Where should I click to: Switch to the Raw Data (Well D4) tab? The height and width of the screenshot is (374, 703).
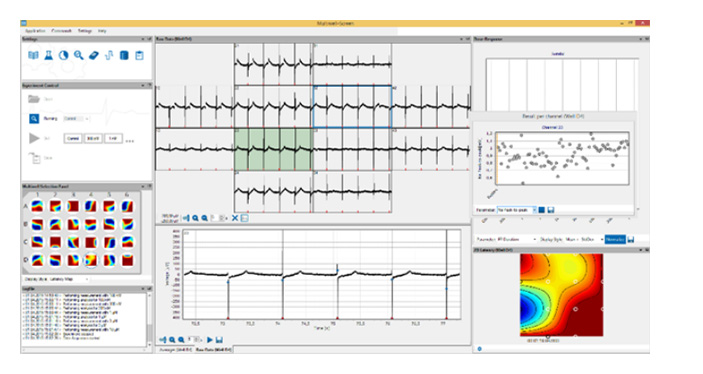[x=214, y=349]
